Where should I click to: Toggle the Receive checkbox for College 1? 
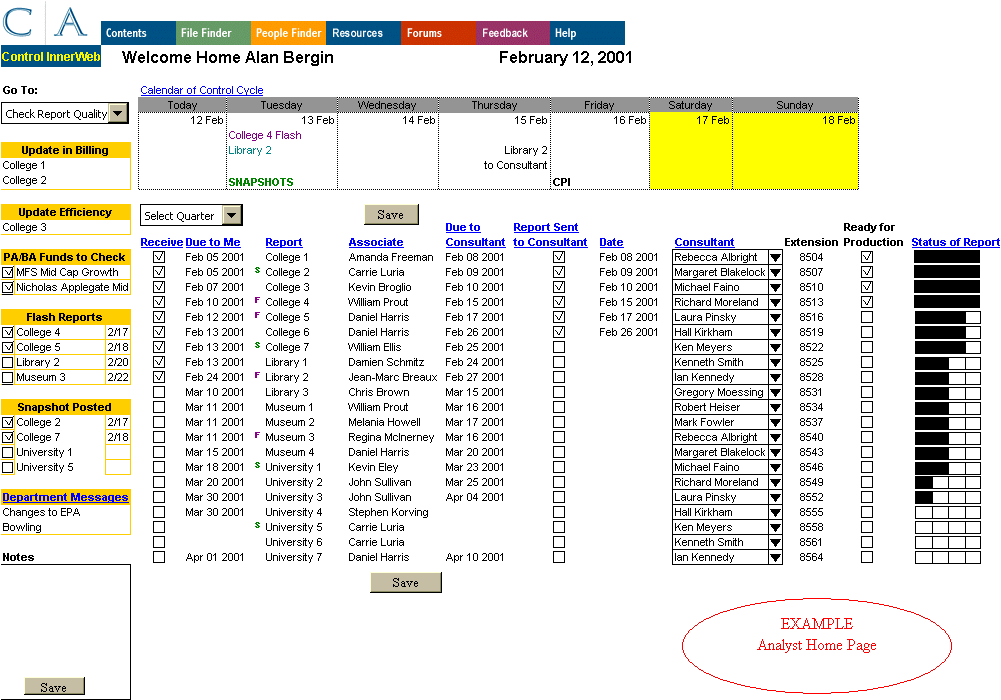[159, 257]
